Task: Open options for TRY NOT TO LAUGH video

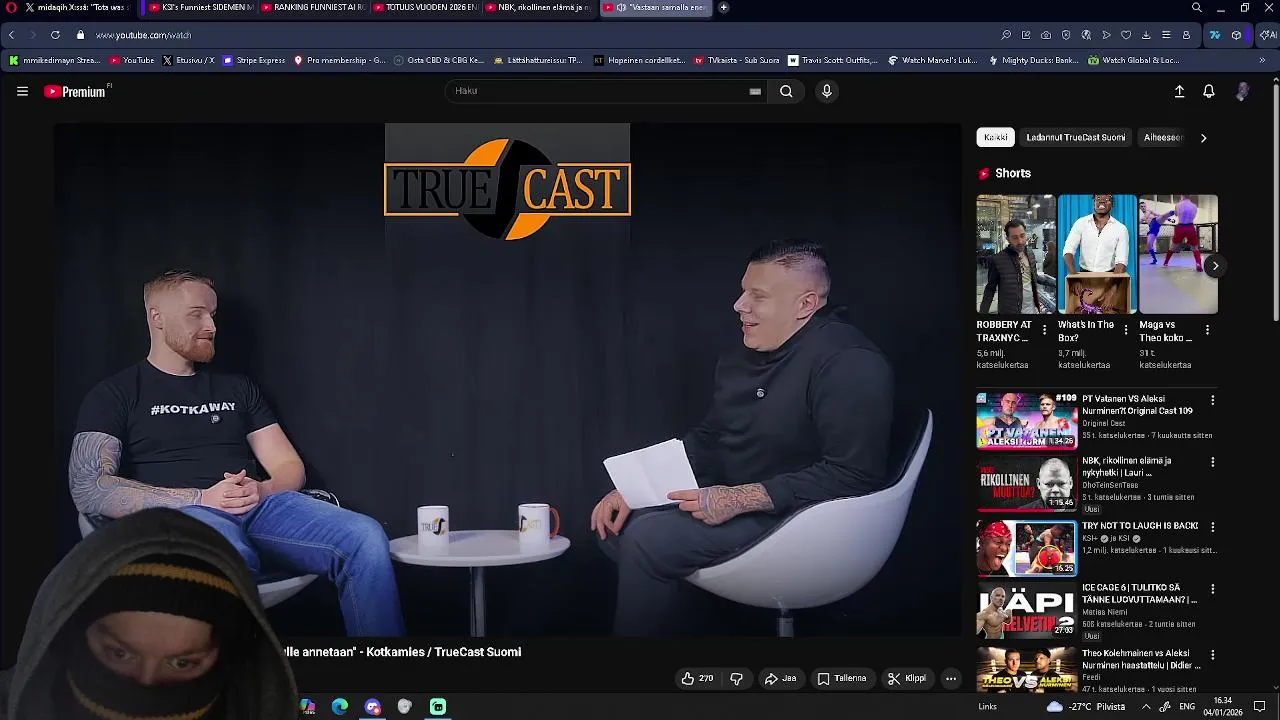Action: point(1212,527)
